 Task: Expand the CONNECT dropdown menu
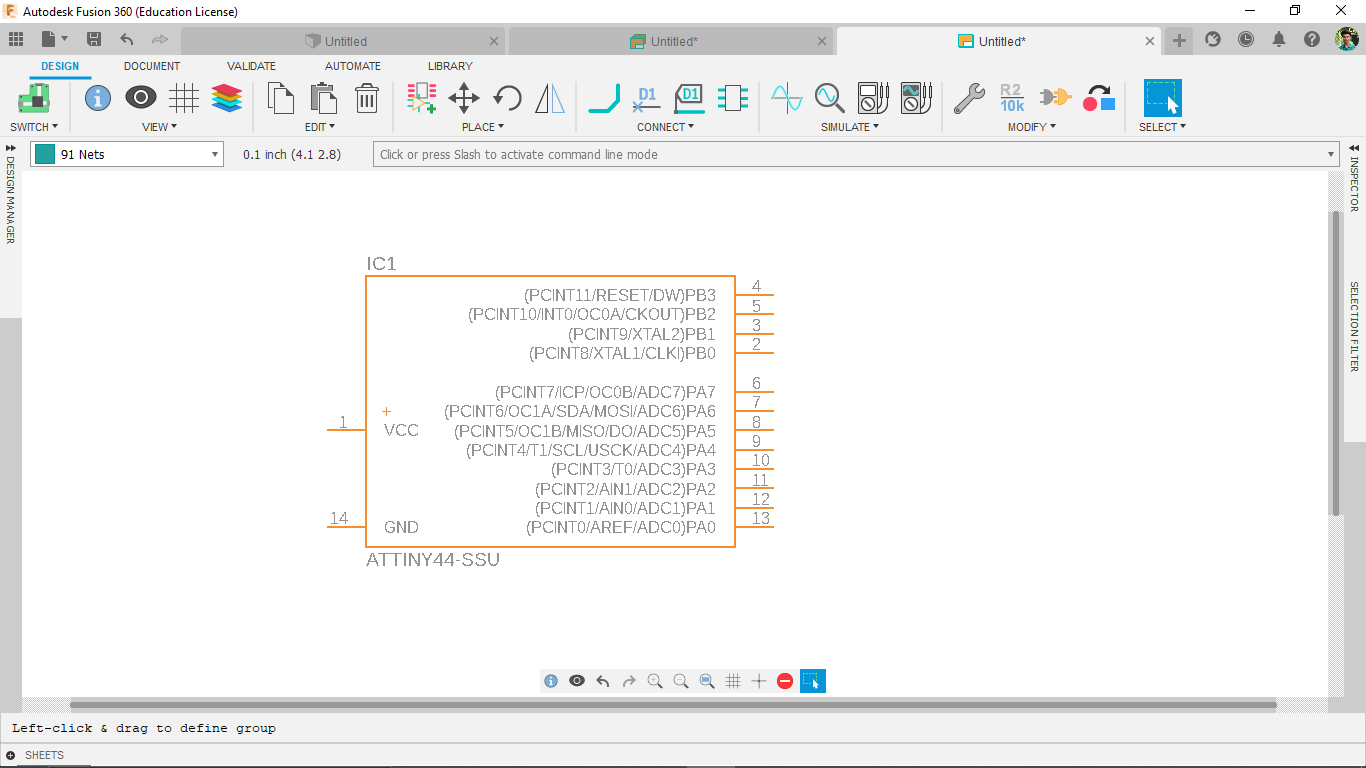665,127
